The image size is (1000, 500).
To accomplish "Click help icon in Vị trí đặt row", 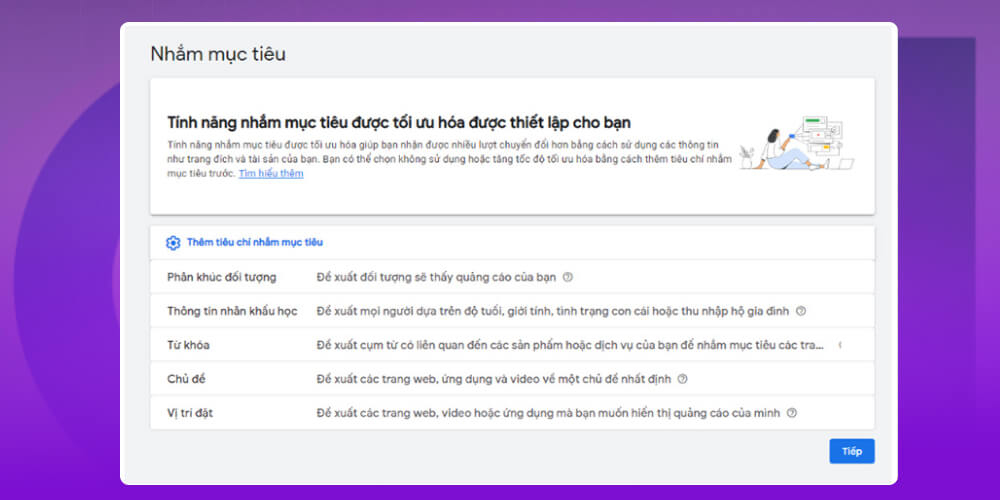I will point(791,413).
